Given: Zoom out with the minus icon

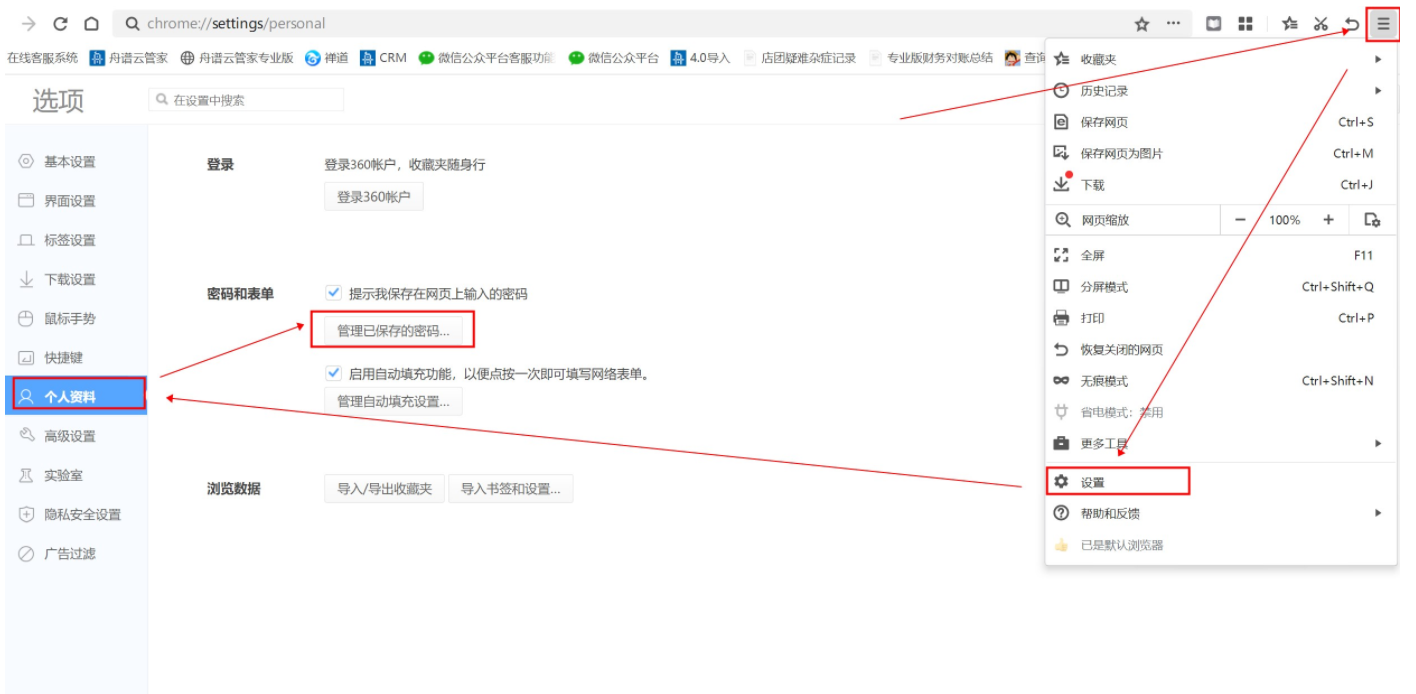Looking at the screenshot, I should [1240, 220].
